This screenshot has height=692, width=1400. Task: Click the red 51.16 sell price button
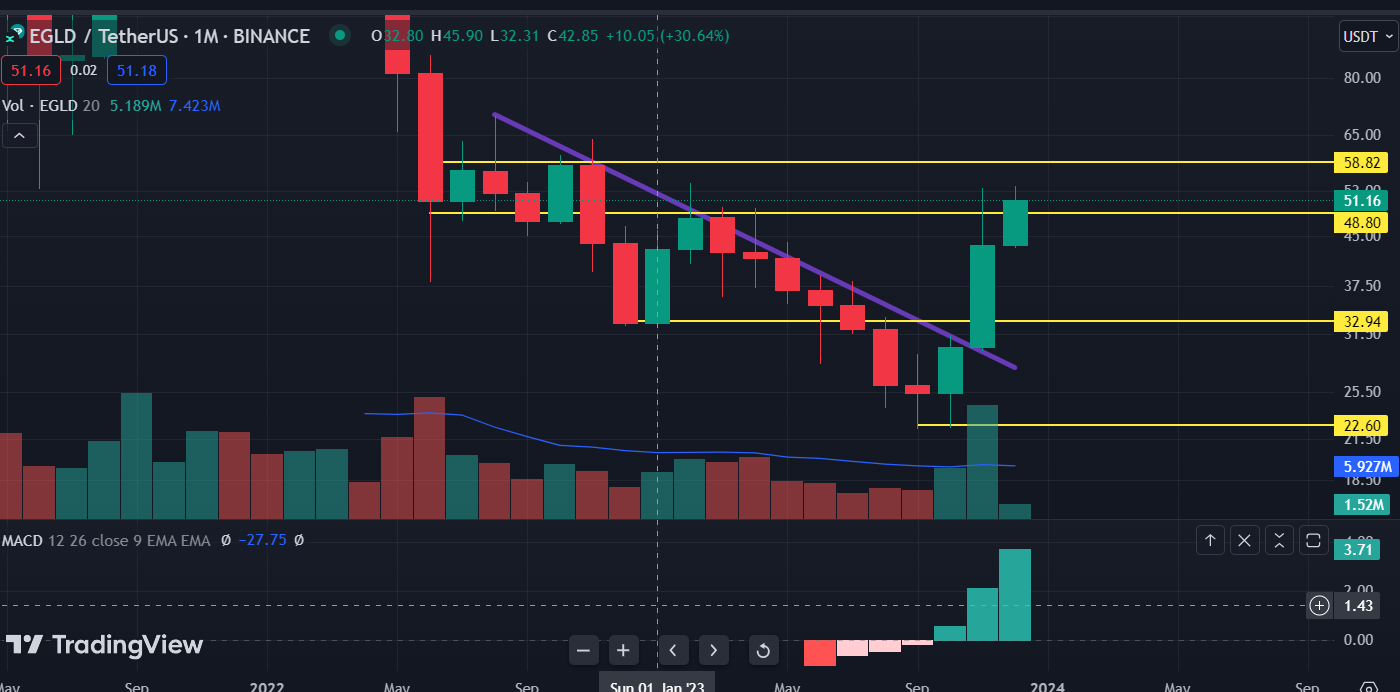(x=31, y=70)
